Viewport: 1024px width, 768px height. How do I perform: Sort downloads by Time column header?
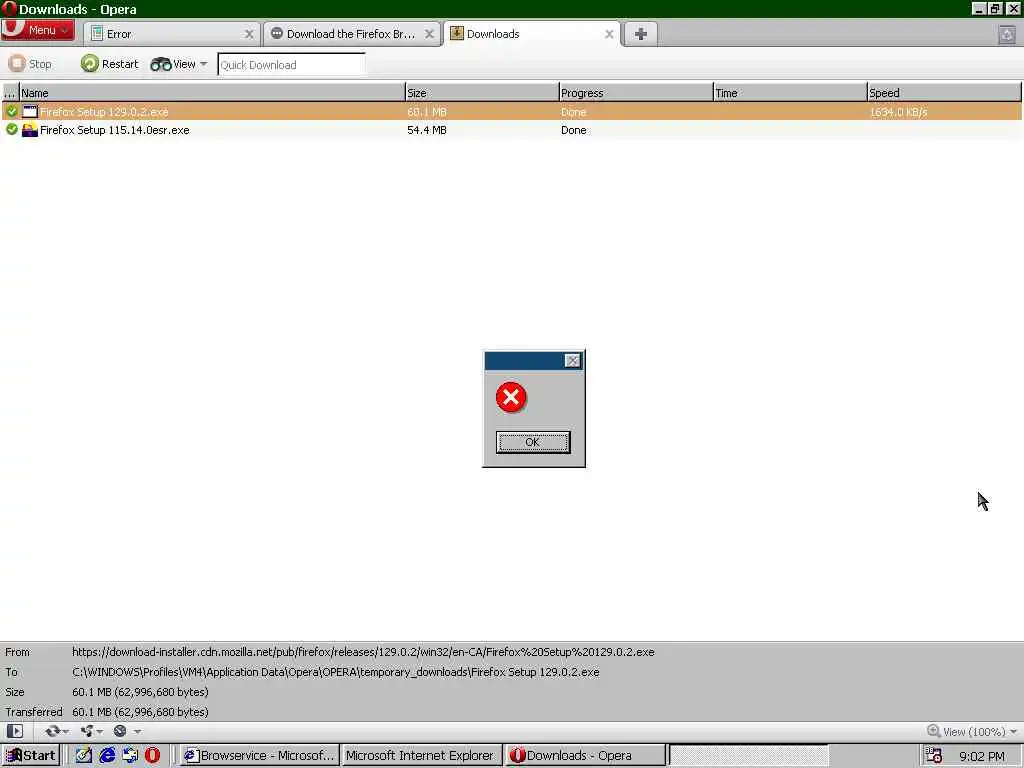(x=790, y=93)
